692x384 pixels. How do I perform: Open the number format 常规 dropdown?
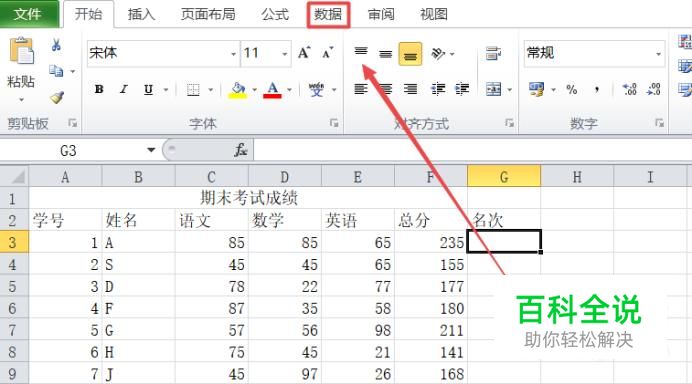pyautogui.click(x=658, y=54)
